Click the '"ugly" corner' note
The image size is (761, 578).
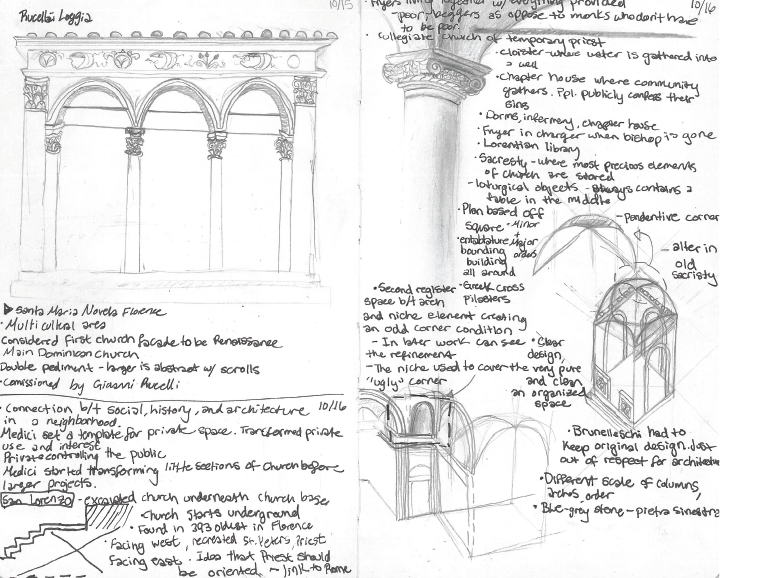pyautogui.click(x=405, y=381)
